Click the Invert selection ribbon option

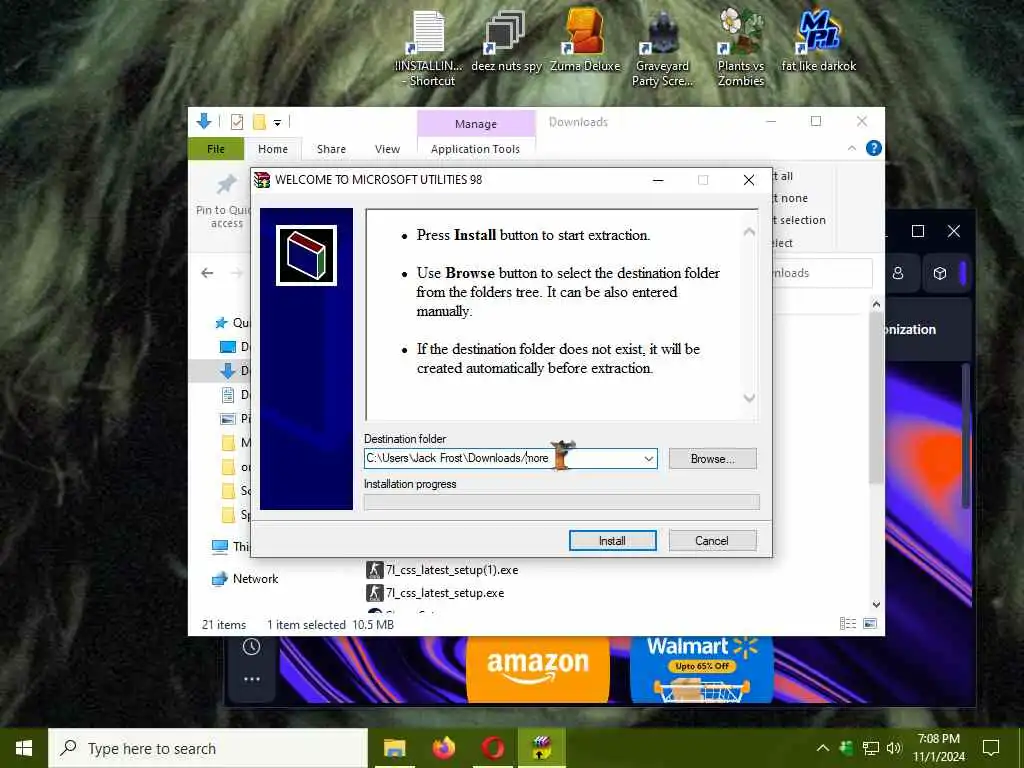pos(799,220)
